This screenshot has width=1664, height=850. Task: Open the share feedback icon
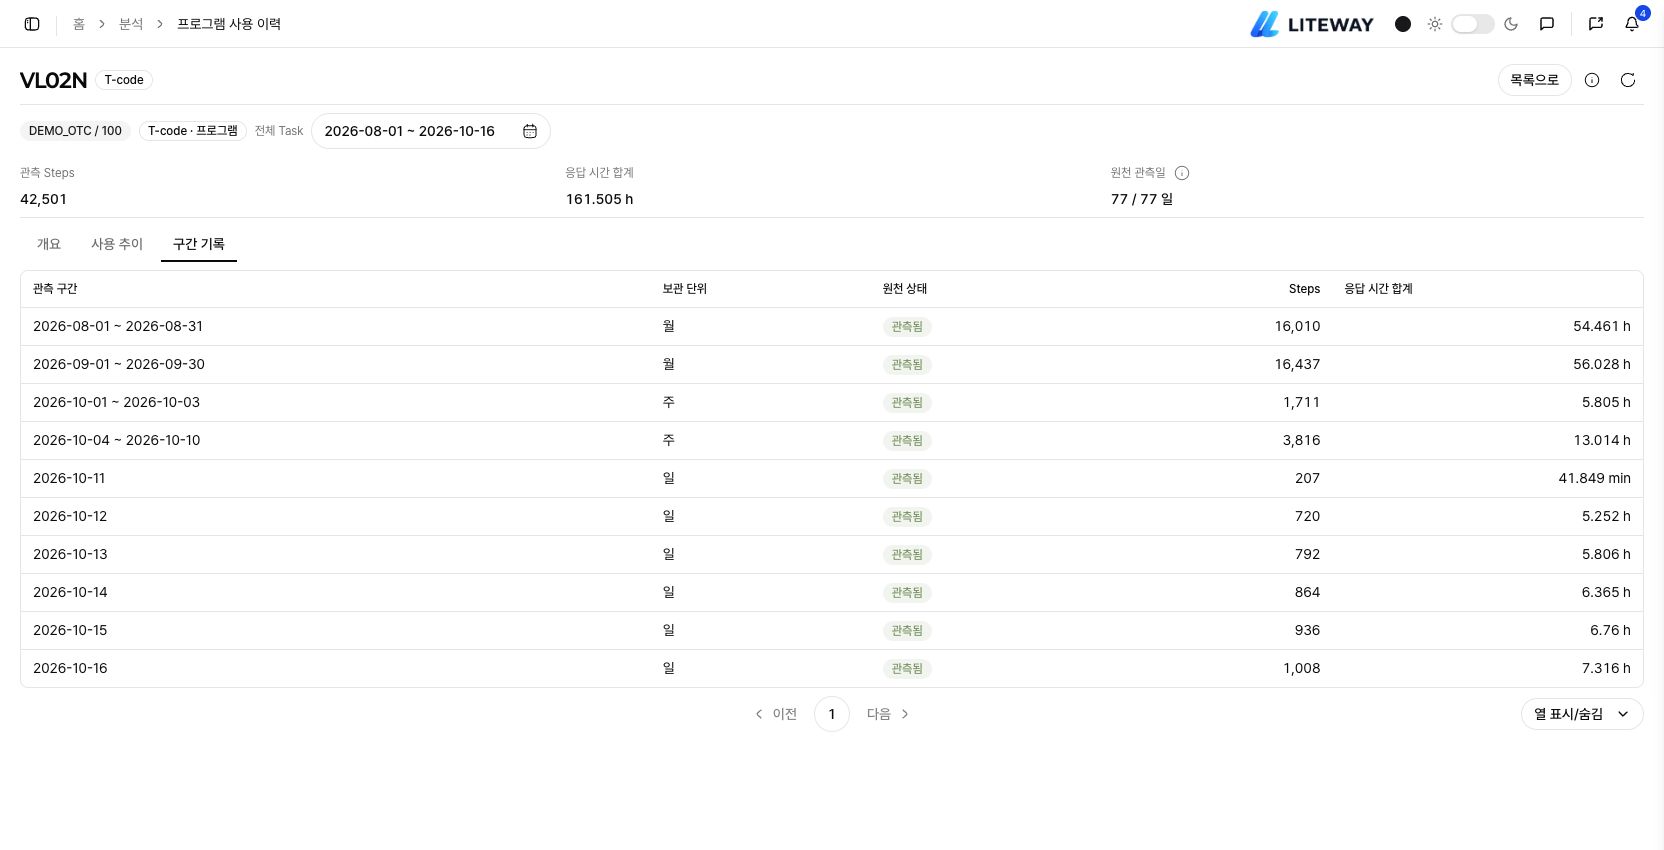(1596, 24)
